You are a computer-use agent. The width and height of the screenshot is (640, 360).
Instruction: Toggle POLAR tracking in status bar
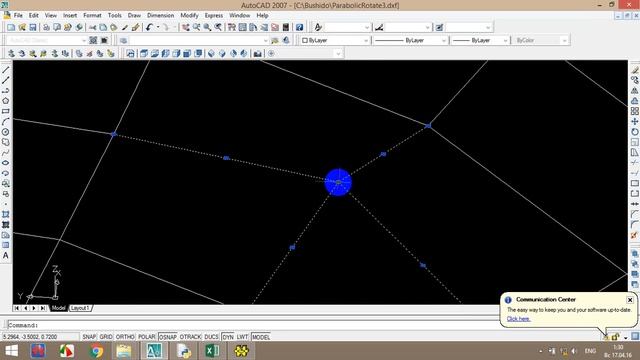[147, 337]
